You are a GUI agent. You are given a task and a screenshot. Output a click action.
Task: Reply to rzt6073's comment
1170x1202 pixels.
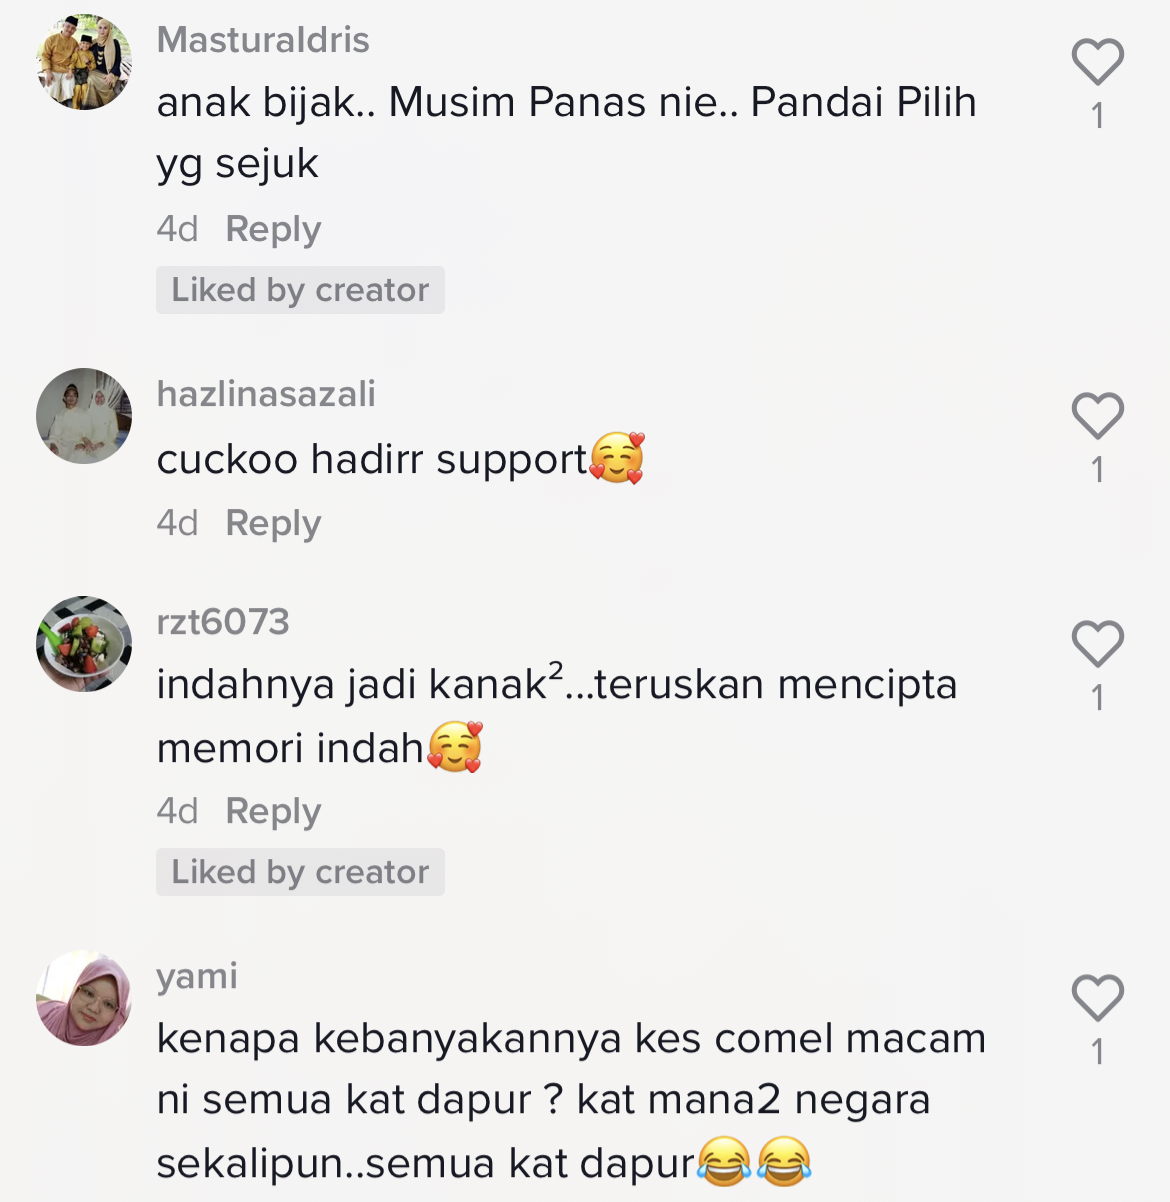(x=273, y=811)
